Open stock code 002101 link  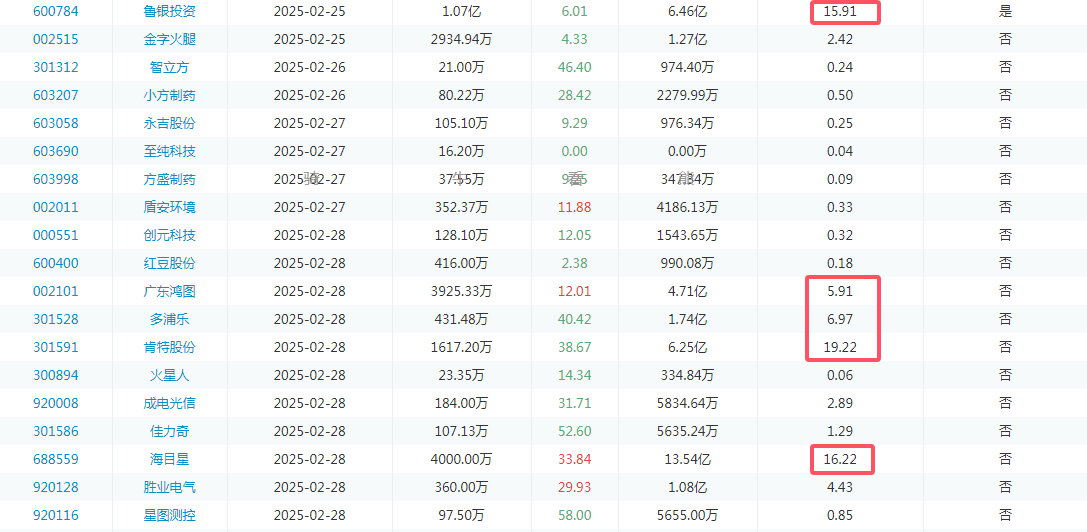pos(55,291)
